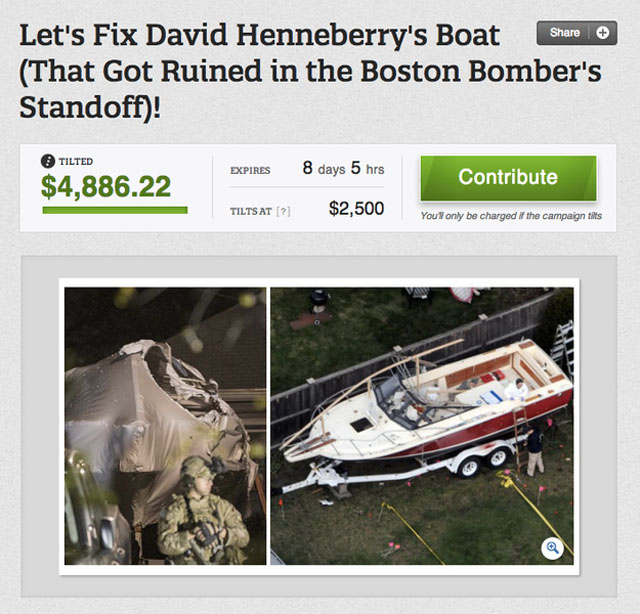The image size is (640, 614).
Task: Click the $4,886.22 raised amount
Action: click(106, 186)
